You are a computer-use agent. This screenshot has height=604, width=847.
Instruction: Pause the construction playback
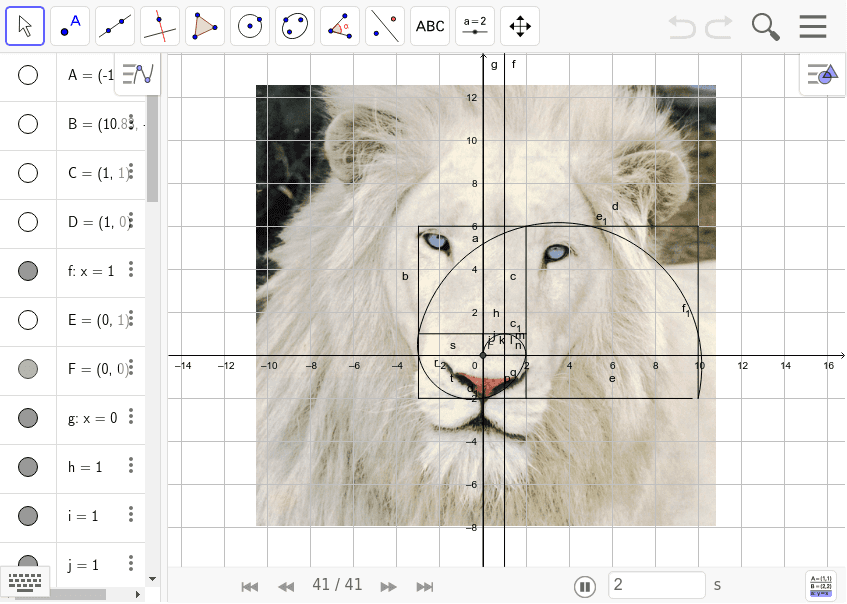[585, 587]
